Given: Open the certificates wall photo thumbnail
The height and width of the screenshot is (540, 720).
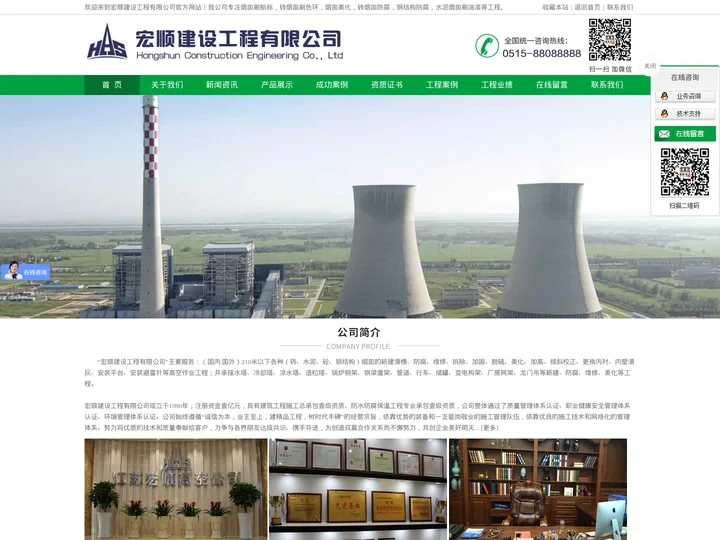Looking at the screenshot, I should pyautogui.click(x=358, y=489).
